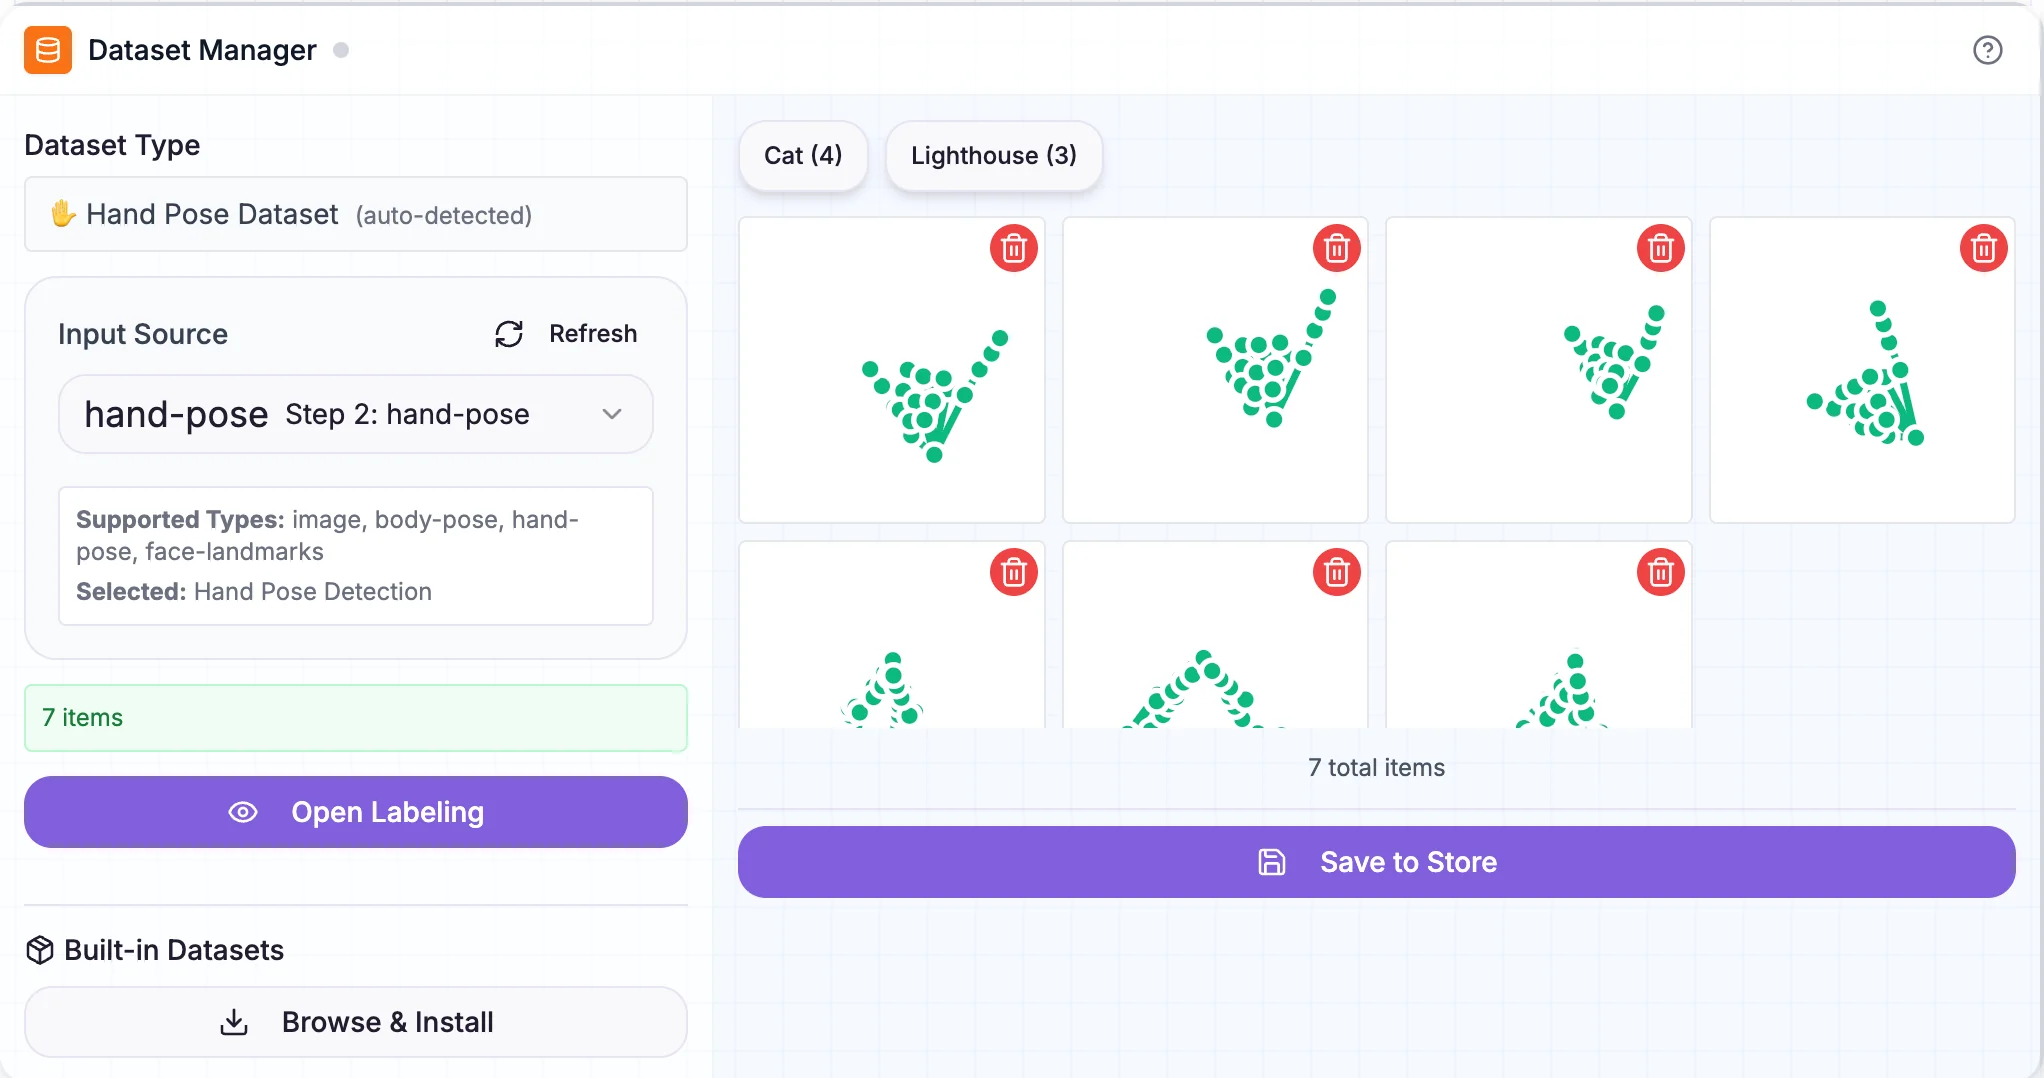Viewport: 2044px width, 1078px height.
Task: Open the Dataset Type selector field
Action: (x=355, y=214)
